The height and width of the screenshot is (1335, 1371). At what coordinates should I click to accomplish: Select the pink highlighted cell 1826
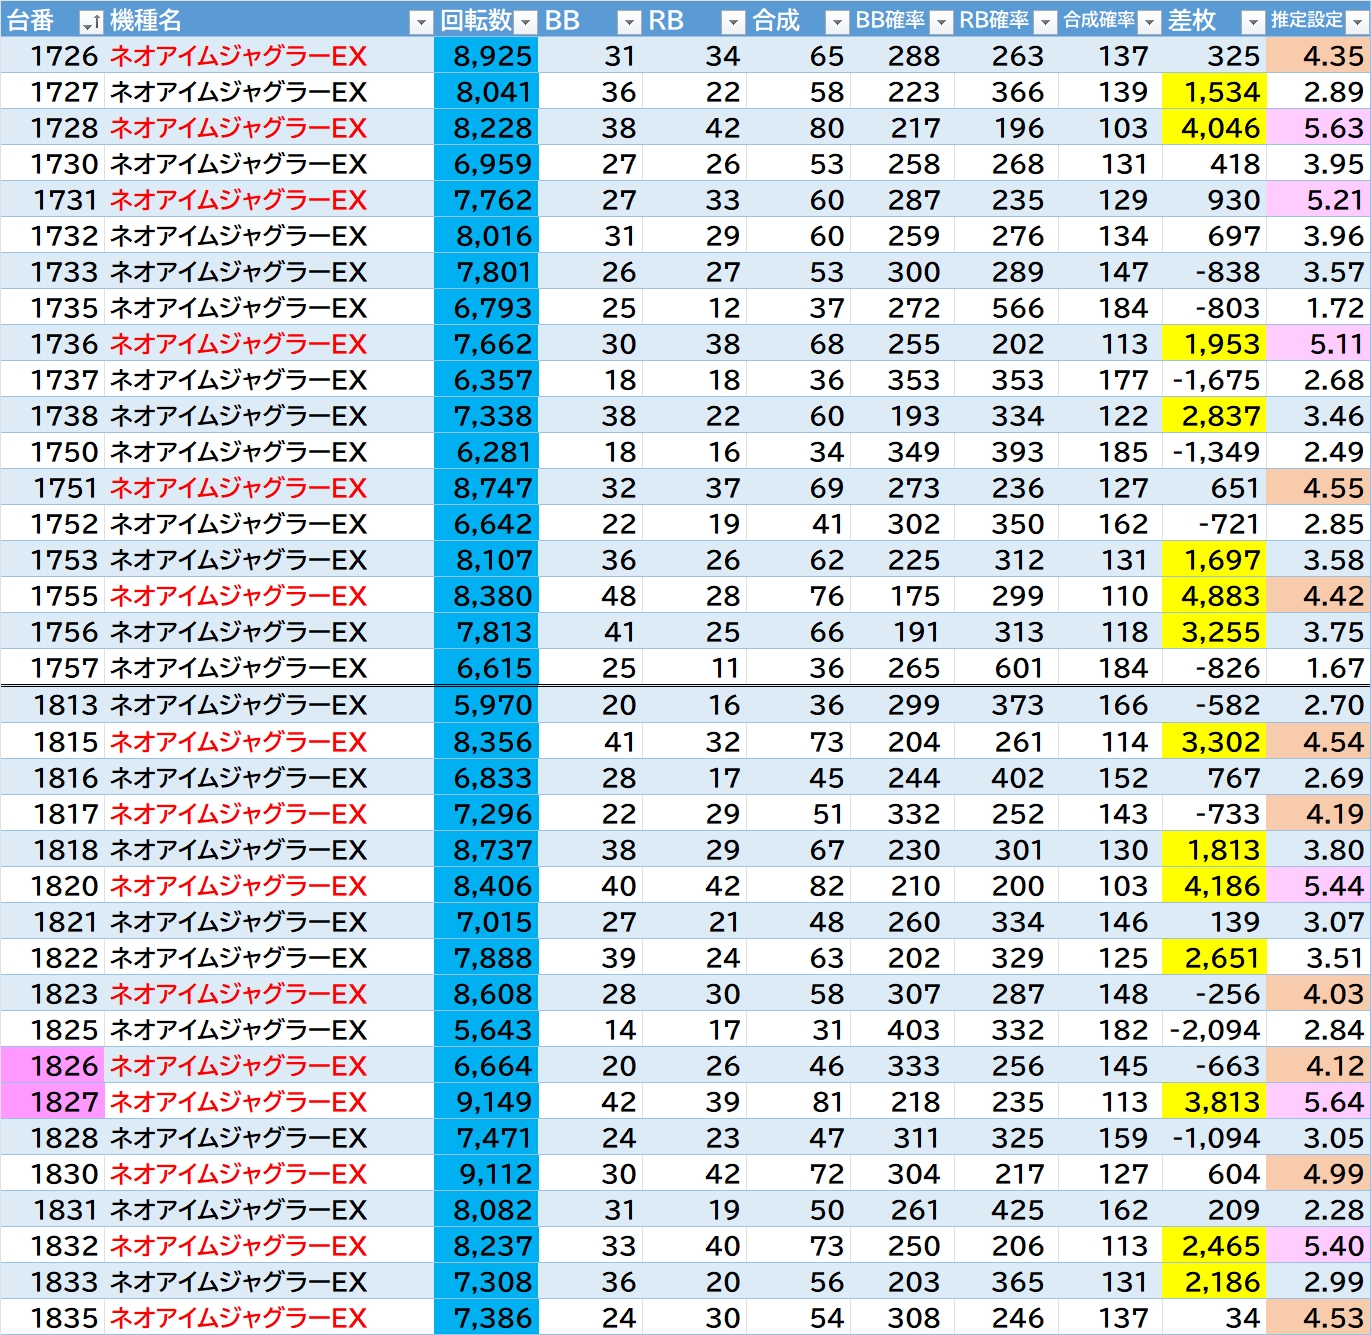coord(52,1066)
